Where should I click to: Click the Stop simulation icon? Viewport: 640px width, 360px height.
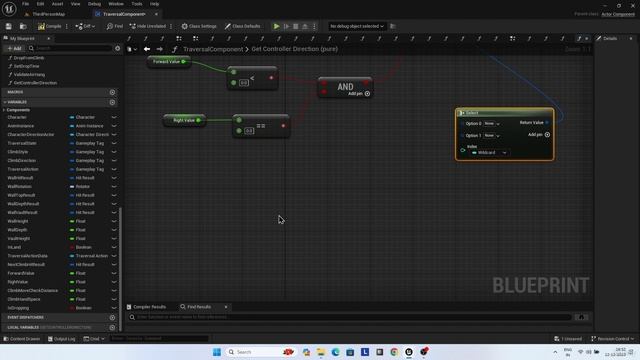[x=296, y=26]
